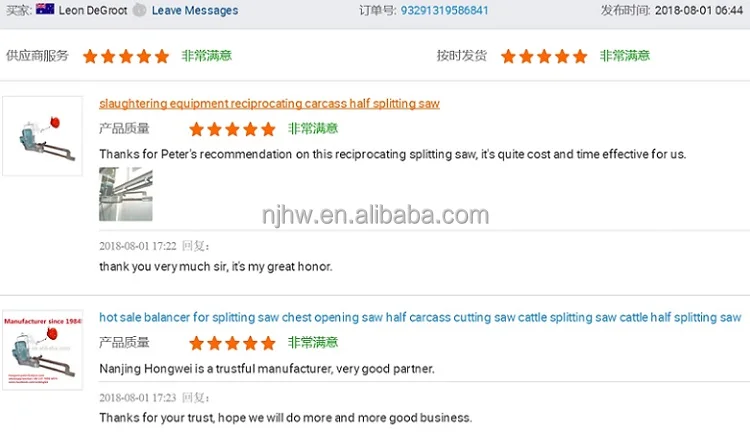This screenshot has width=750, height=432.
Task: Click the first product thumbnail of the splitting saw
Action: point(43,136)
